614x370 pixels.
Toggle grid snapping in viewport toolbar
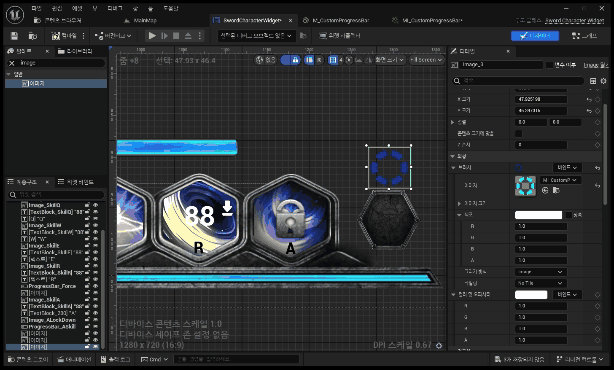(333, 60)
